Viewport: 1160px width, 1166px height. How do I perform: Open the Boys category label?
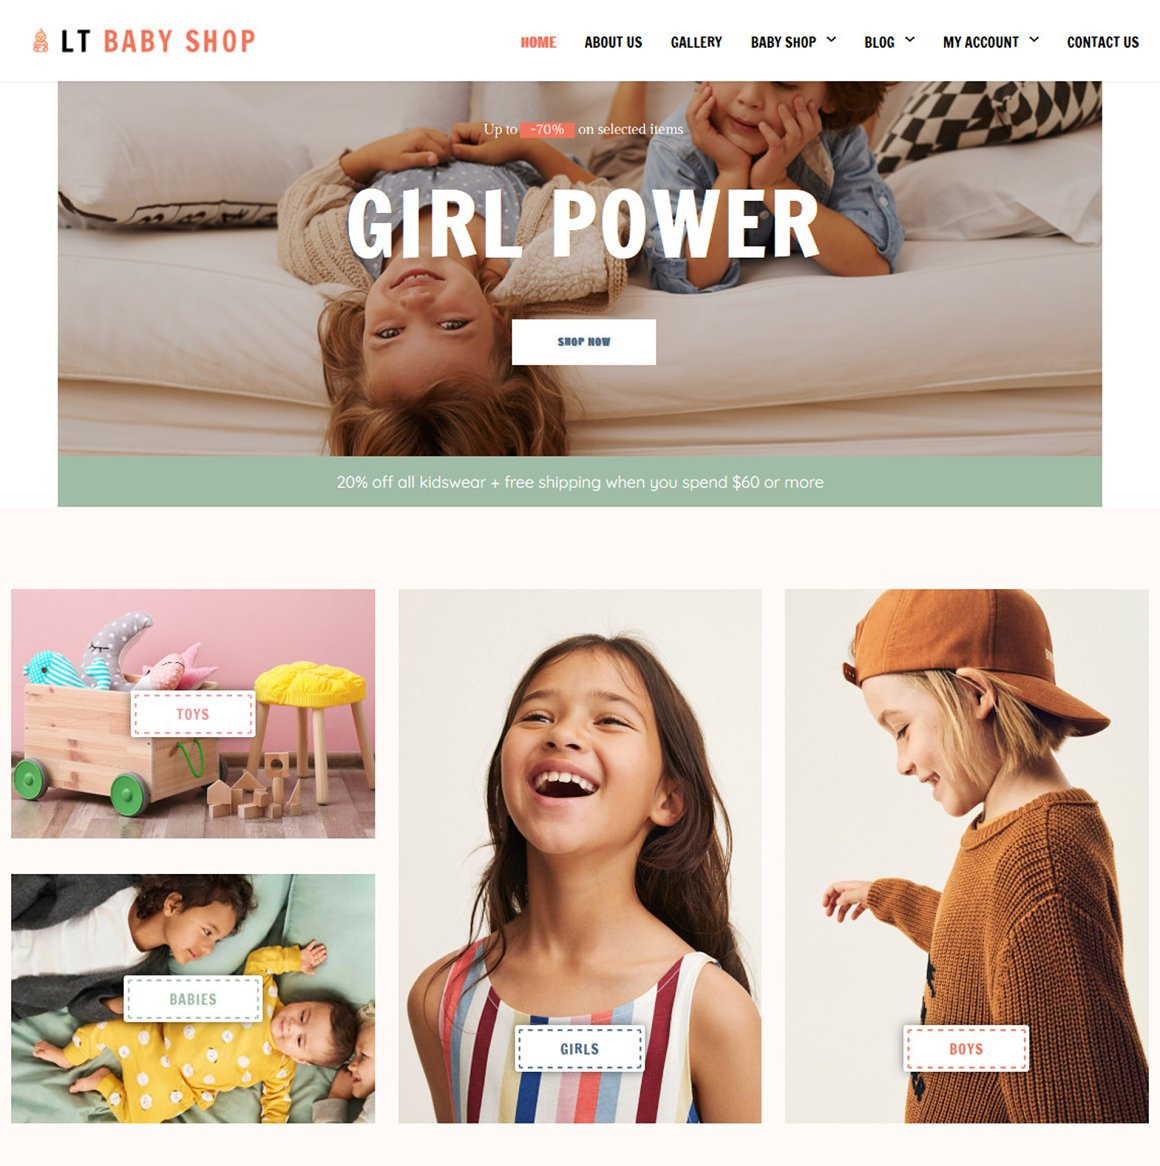tap(966, 1049)
